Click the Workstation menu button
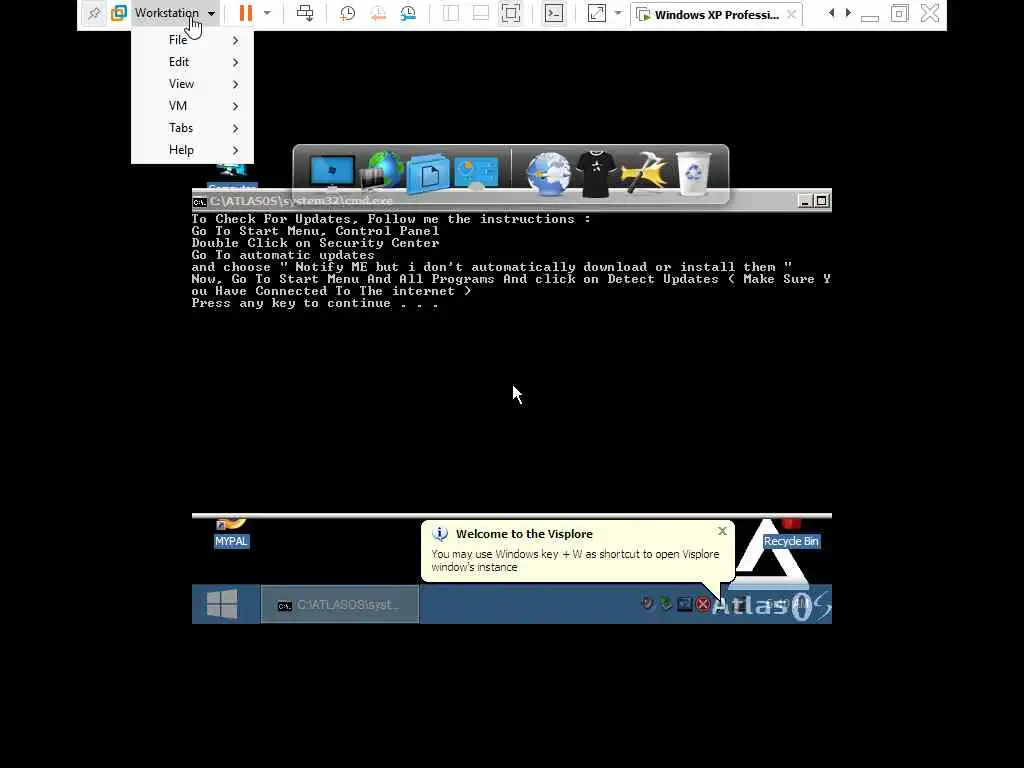This screenshot has height=768, width=1024. 174,13
